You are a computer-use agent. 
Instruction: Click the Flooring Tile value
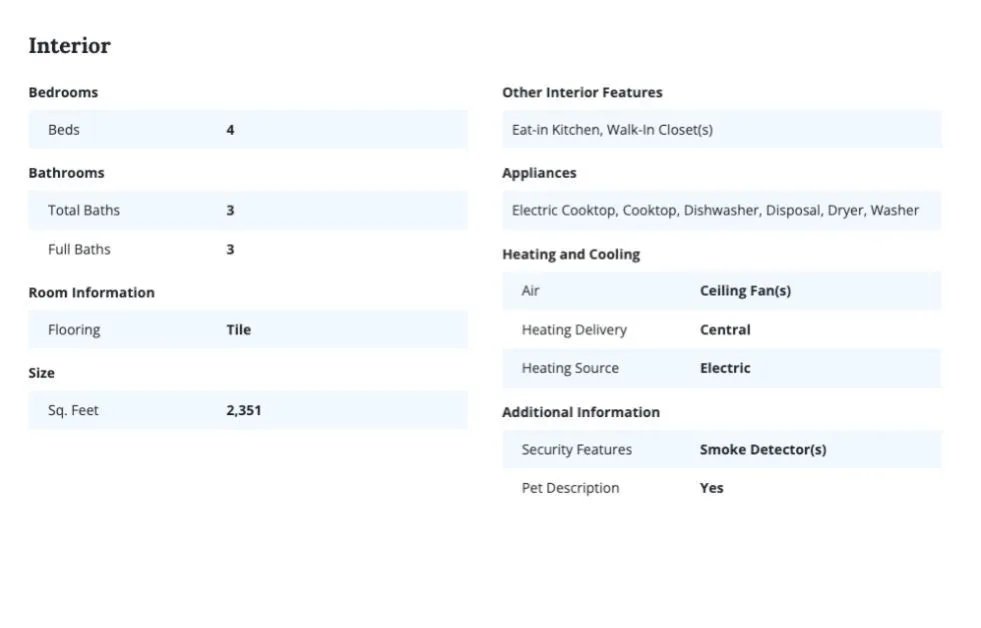(238, 330)
